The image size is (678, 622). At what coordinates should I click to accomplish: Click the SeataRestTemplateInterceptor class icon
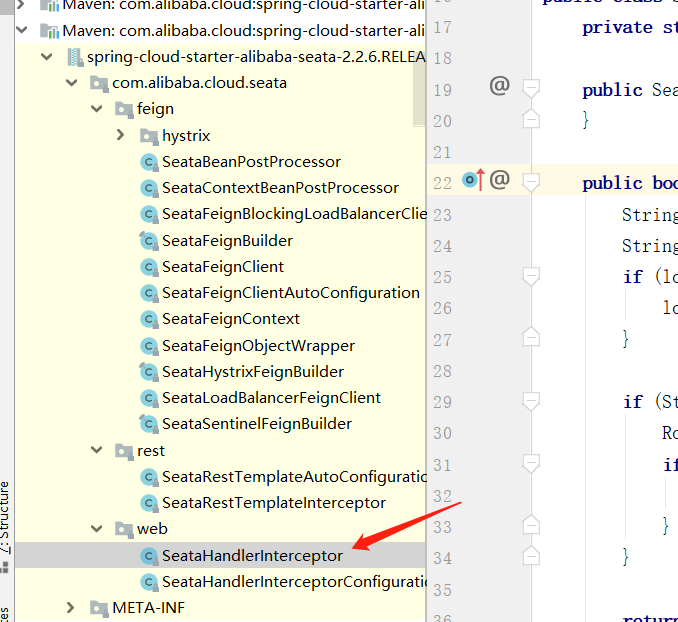[x=149, y=503]
